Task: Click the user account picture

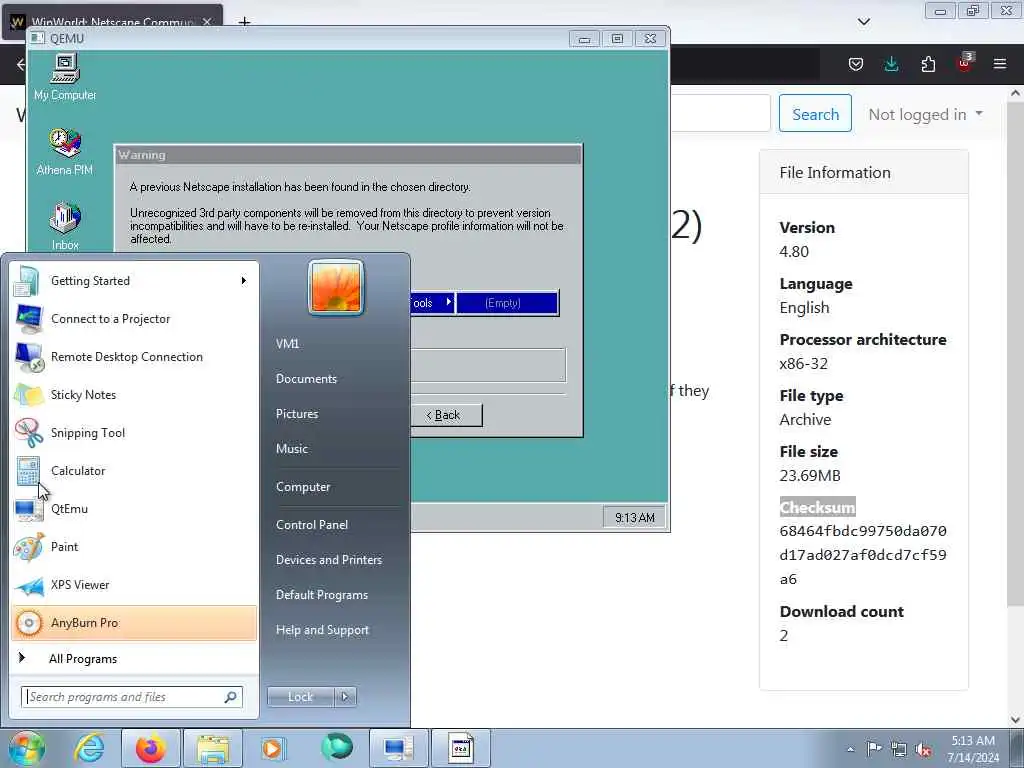Action: tap(336, 287)
